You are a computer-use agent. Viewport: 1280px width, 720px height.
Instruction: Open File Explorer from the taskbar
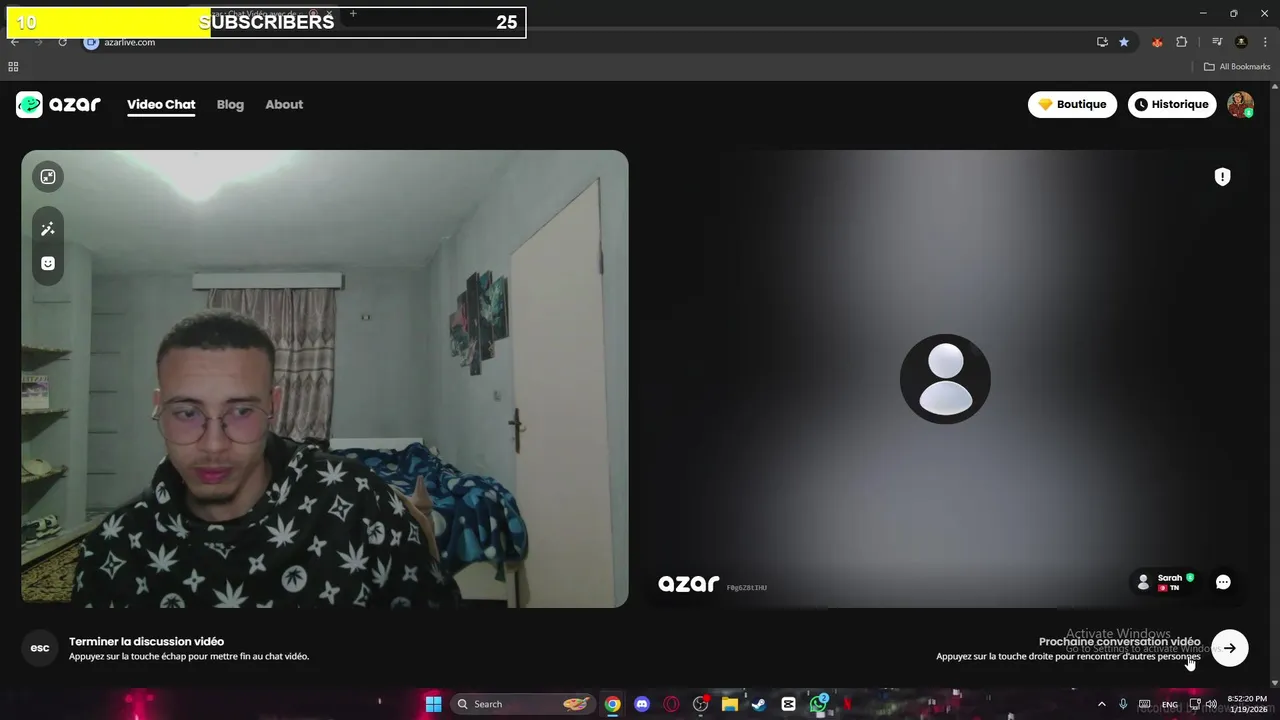click(730, 704)
